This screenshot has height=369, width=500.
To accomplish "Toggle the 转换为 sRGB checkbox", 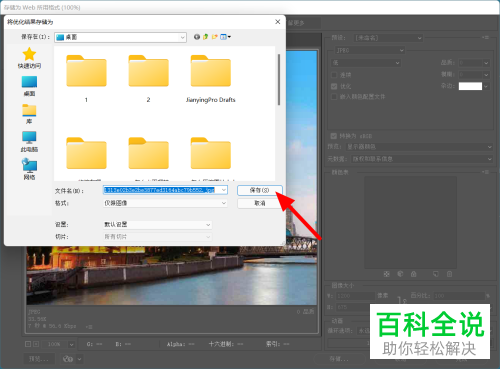I will 333,136.
